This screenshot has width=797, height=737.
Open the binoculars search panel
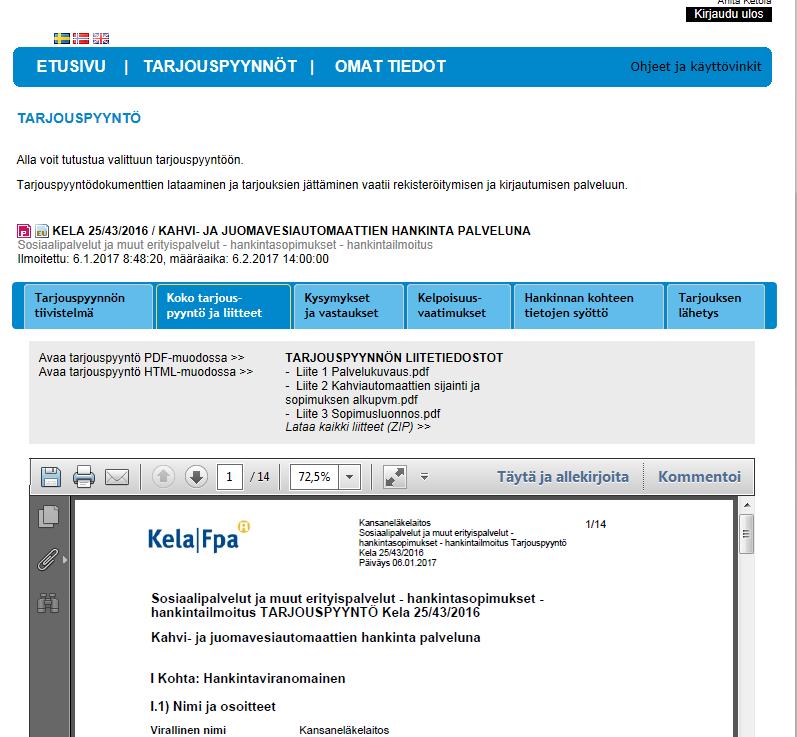48,603
